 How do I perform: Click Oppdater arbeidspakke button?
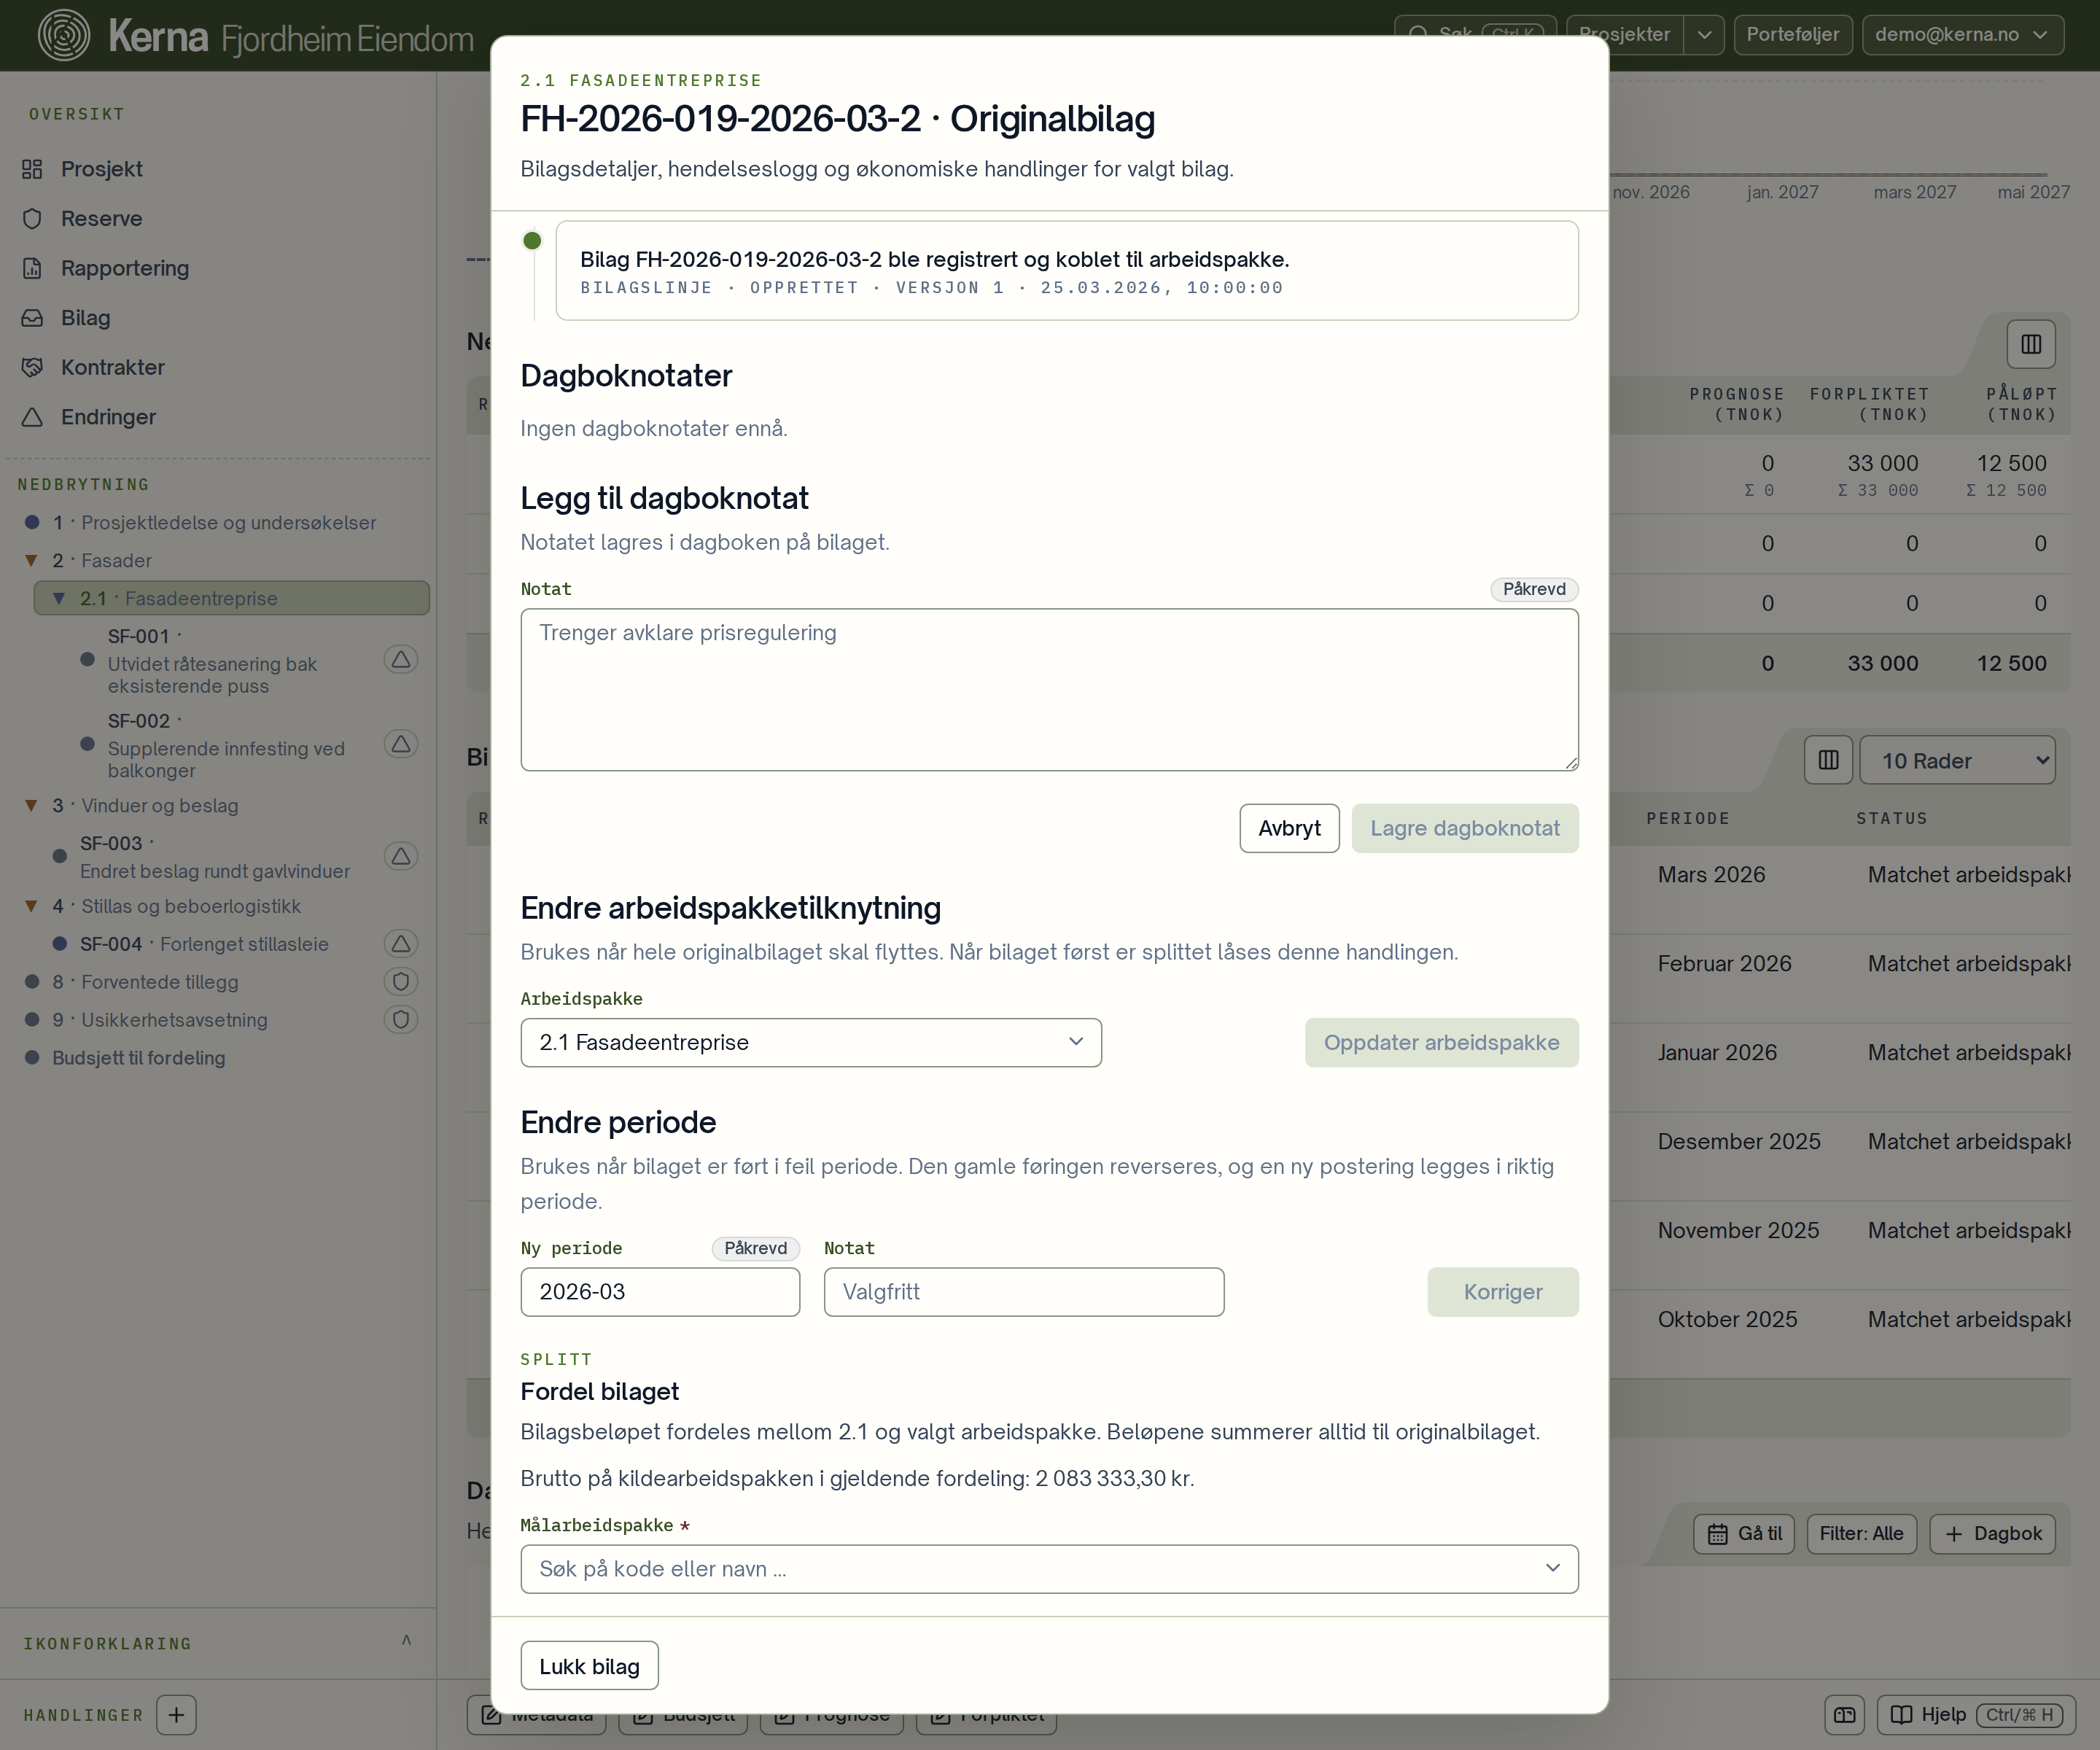coord(1441,1043)
